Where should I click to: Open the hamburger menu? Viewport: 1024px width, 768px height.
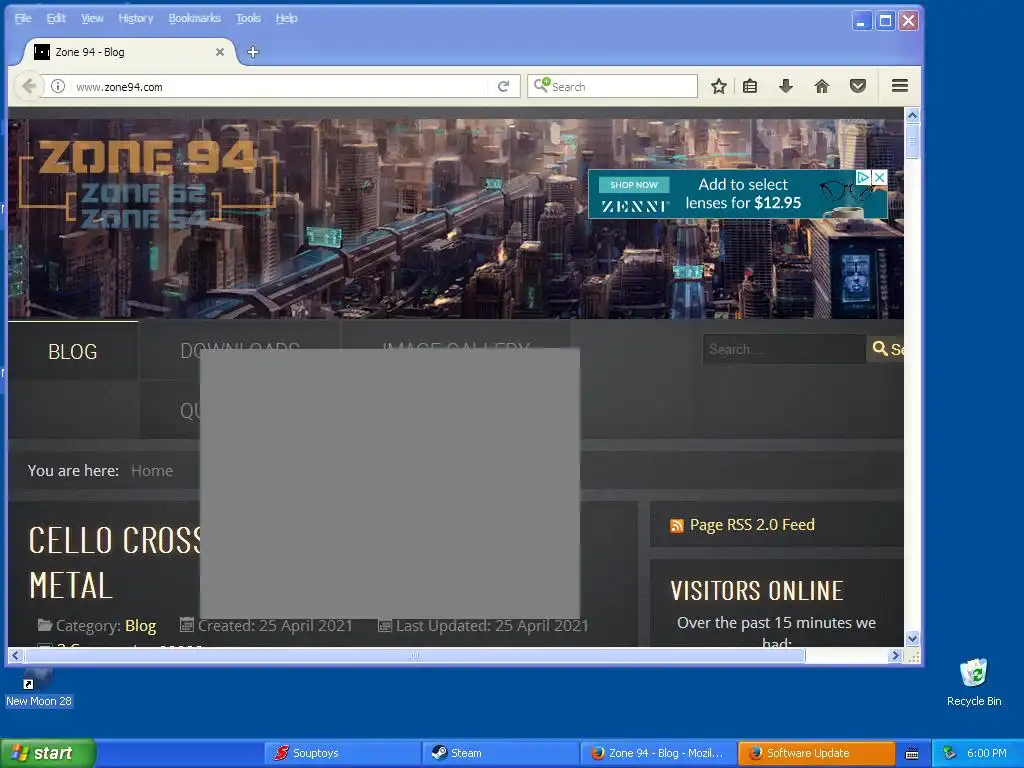[x=900, y=86]
